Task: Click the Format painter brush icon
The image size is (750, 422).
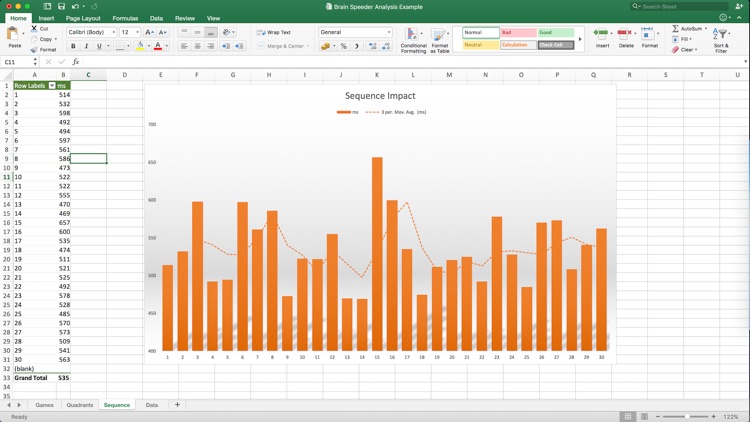Action: pos(34,50)
